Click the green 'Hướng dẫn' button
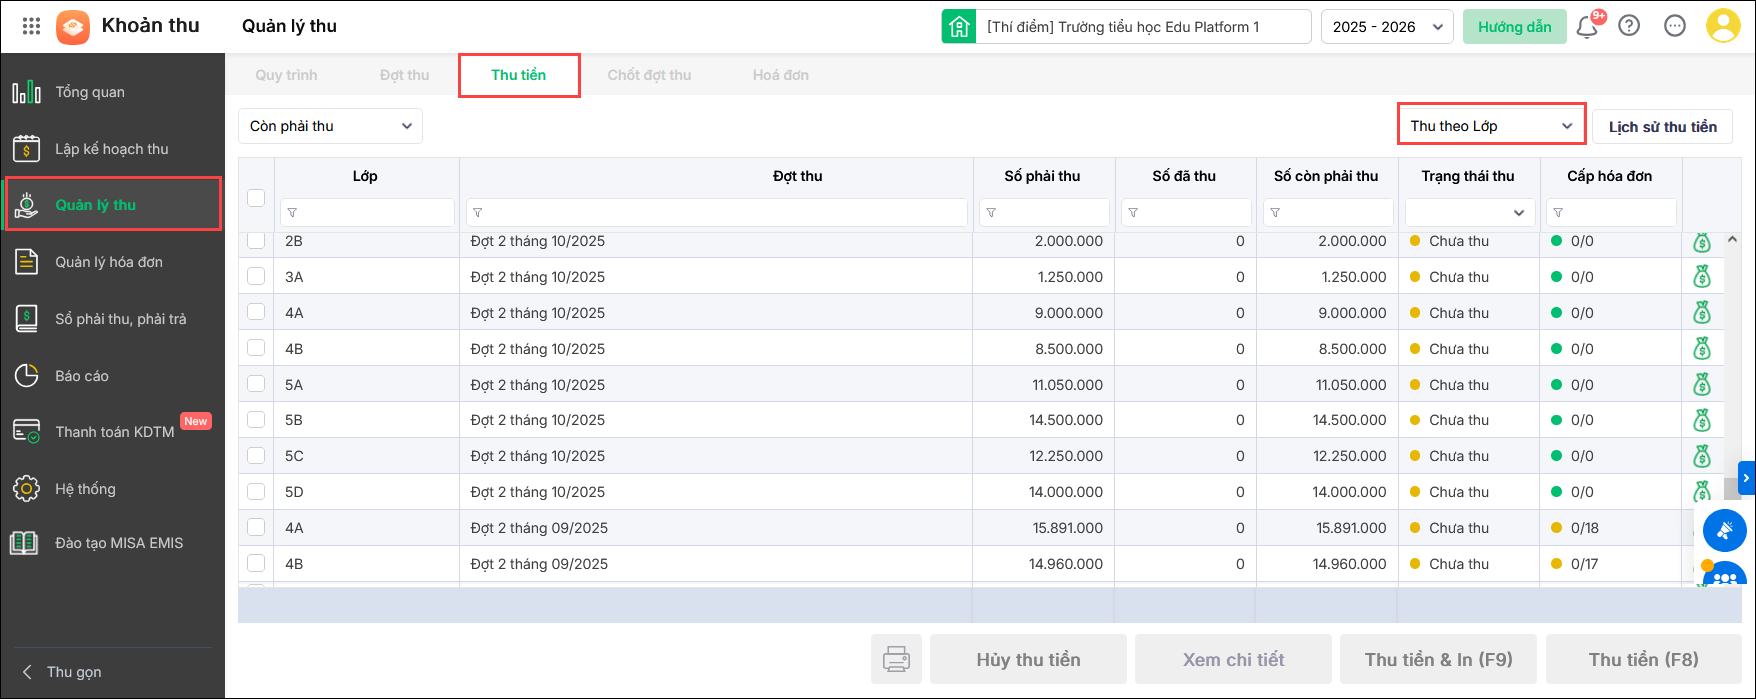 click(x=1514, y=27)
